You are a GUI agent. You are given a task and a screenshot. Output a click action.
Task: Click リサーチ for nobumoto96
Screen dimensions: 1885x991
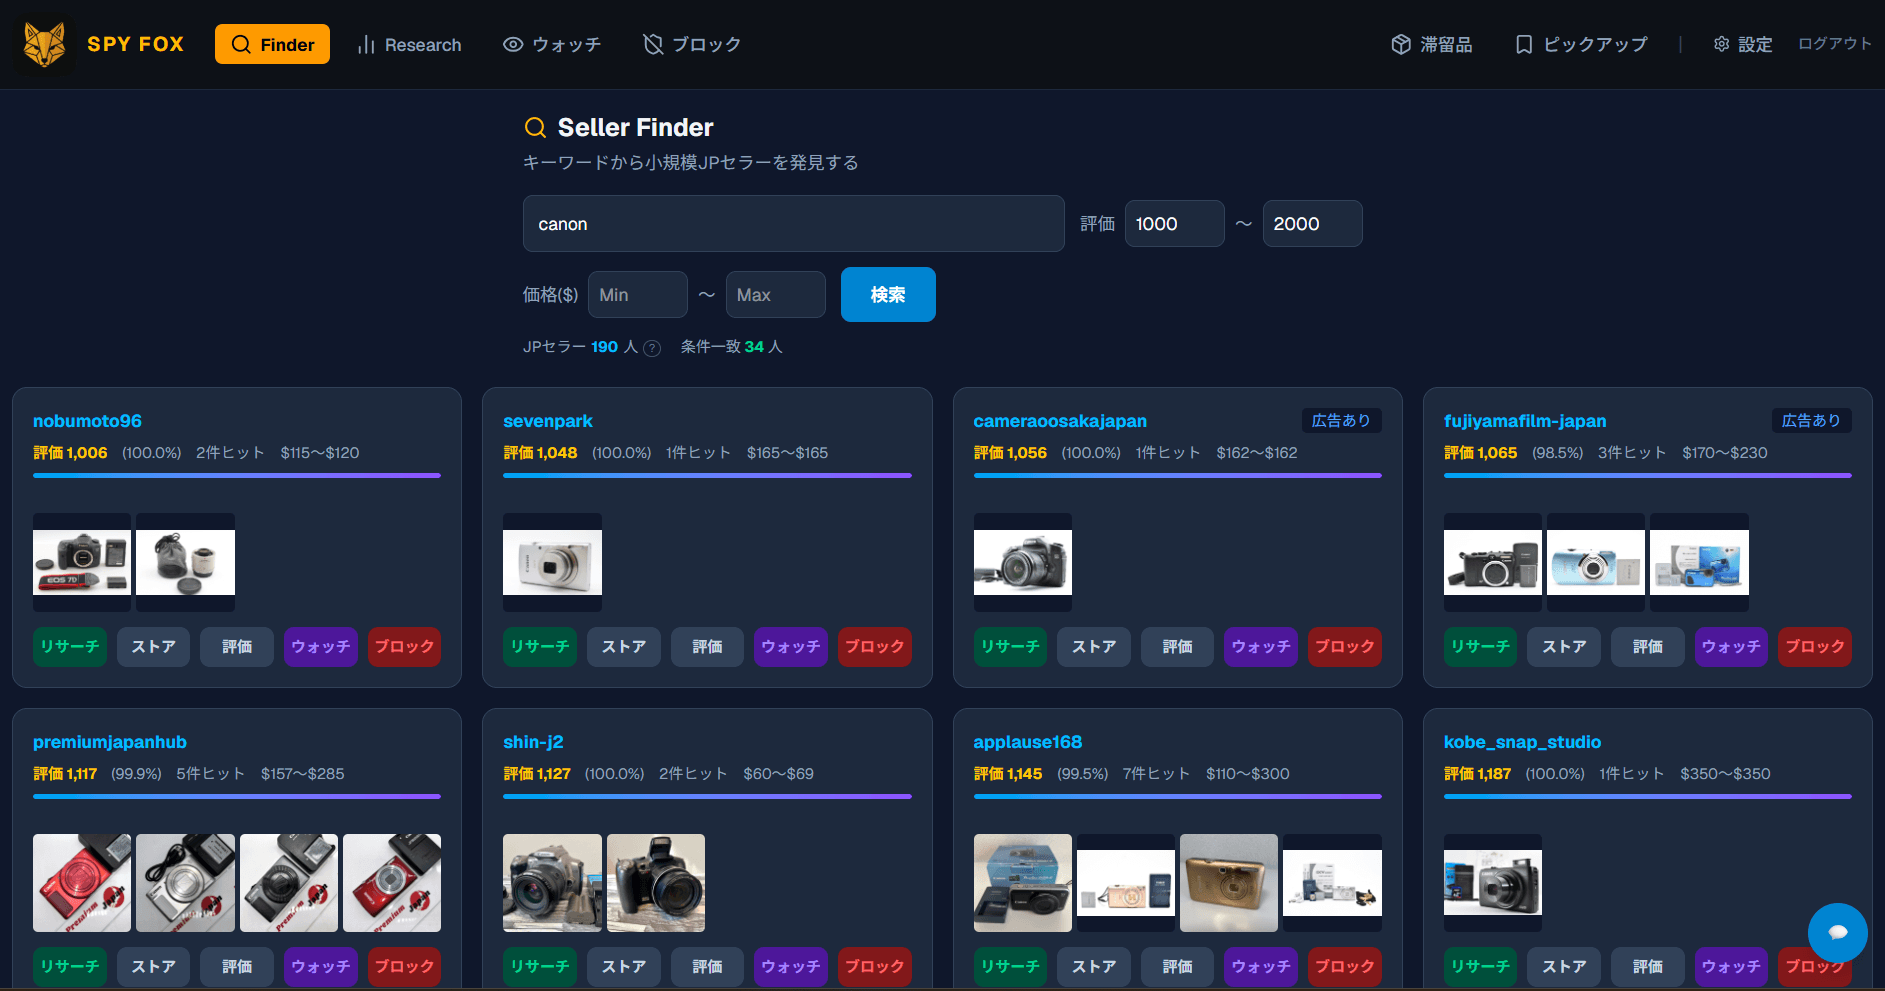tap(70, 647)
